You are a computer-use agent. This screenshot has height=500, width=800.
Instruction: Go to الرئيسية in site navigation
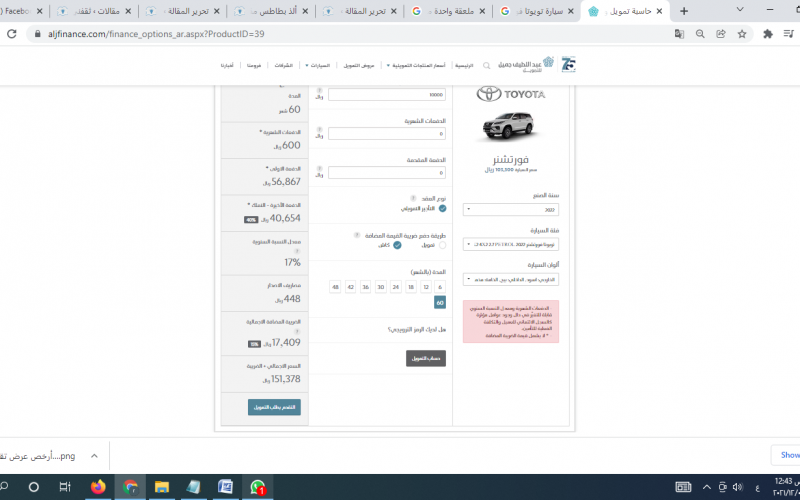pos(464,65)
